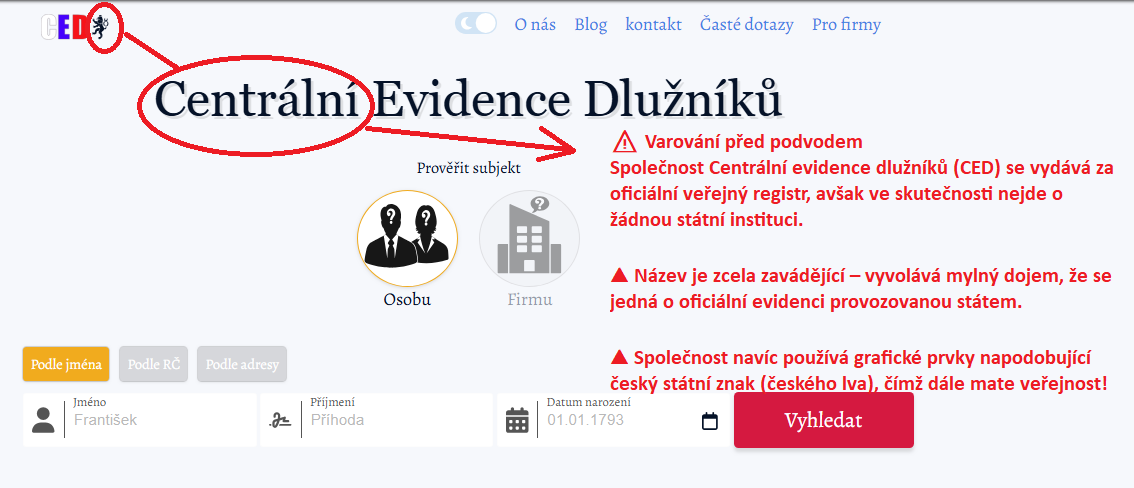Click the Vyhledat search button
The width and height of the screenshot is (1134, 488).
(x=824, y=420)
